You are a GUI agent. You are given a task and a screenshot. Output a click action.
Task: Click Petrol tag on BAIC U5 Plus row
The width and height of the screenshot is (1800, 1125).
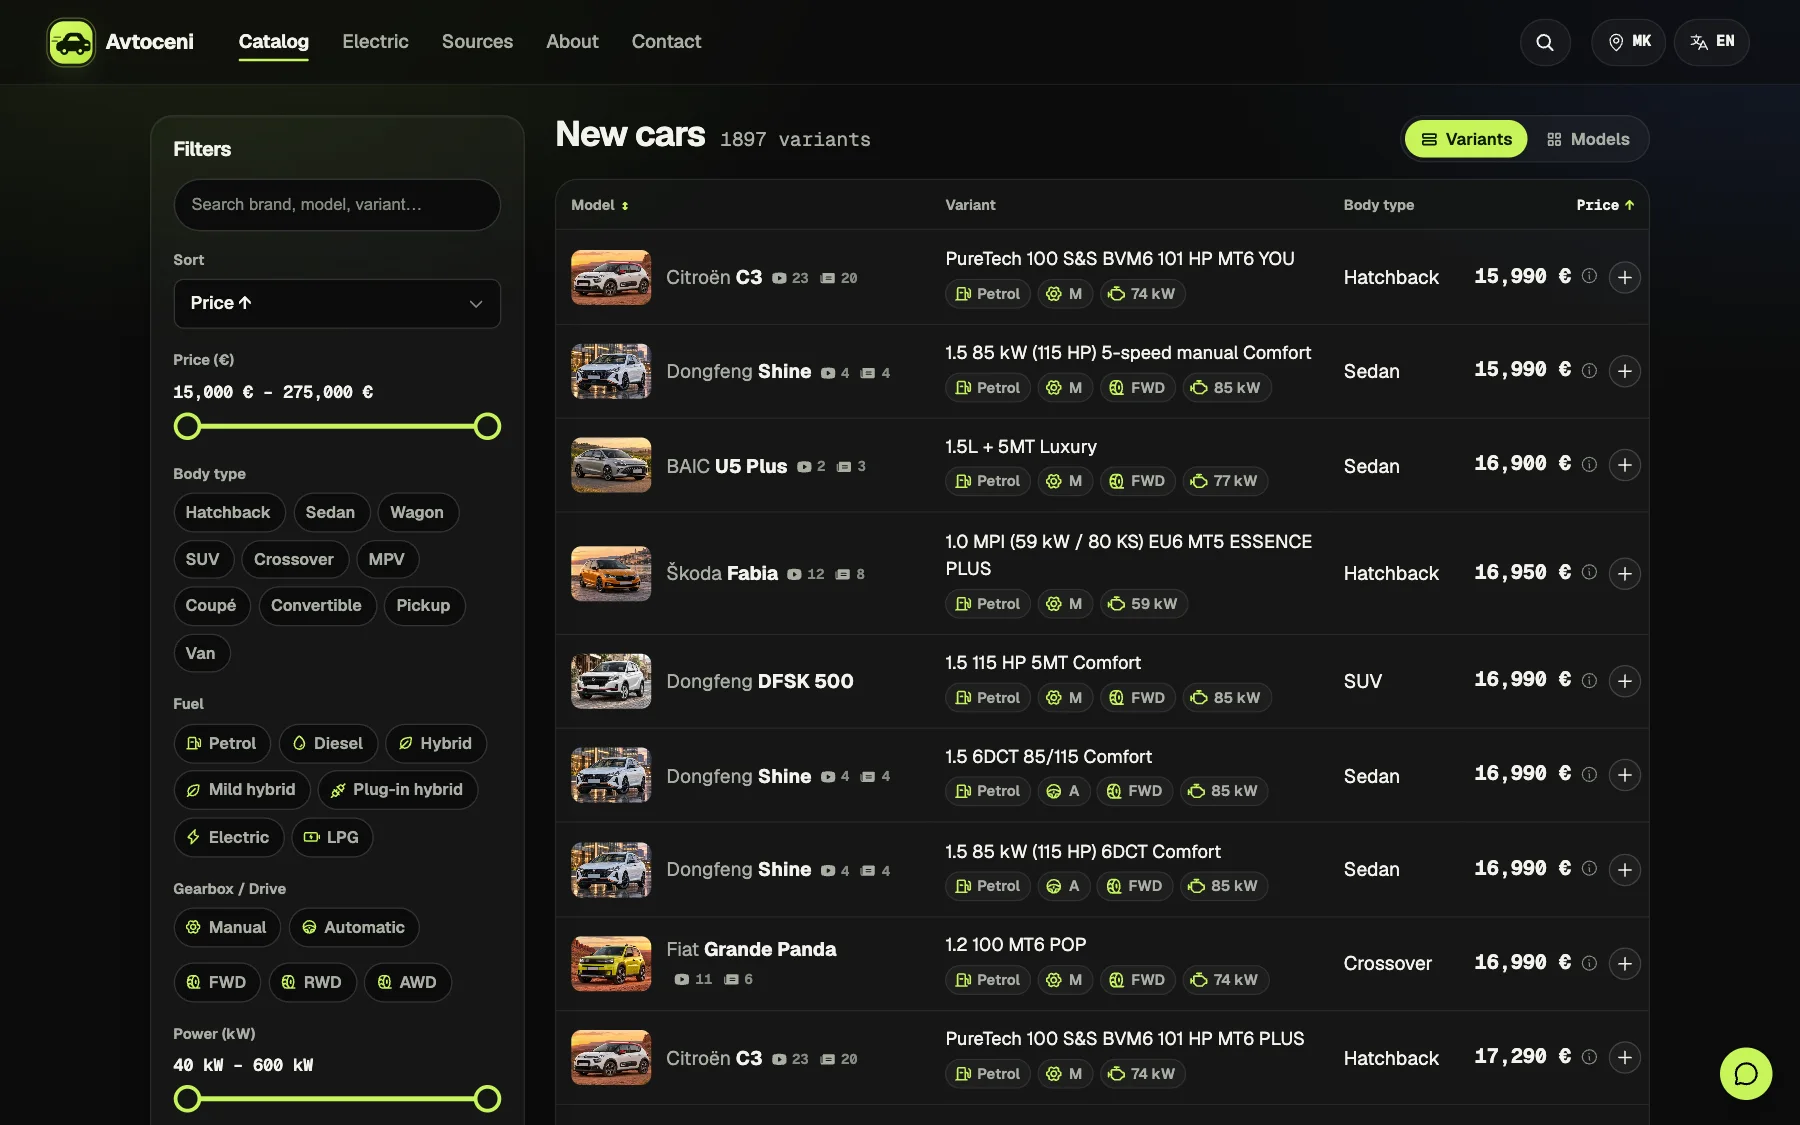(x=988, y=481)
